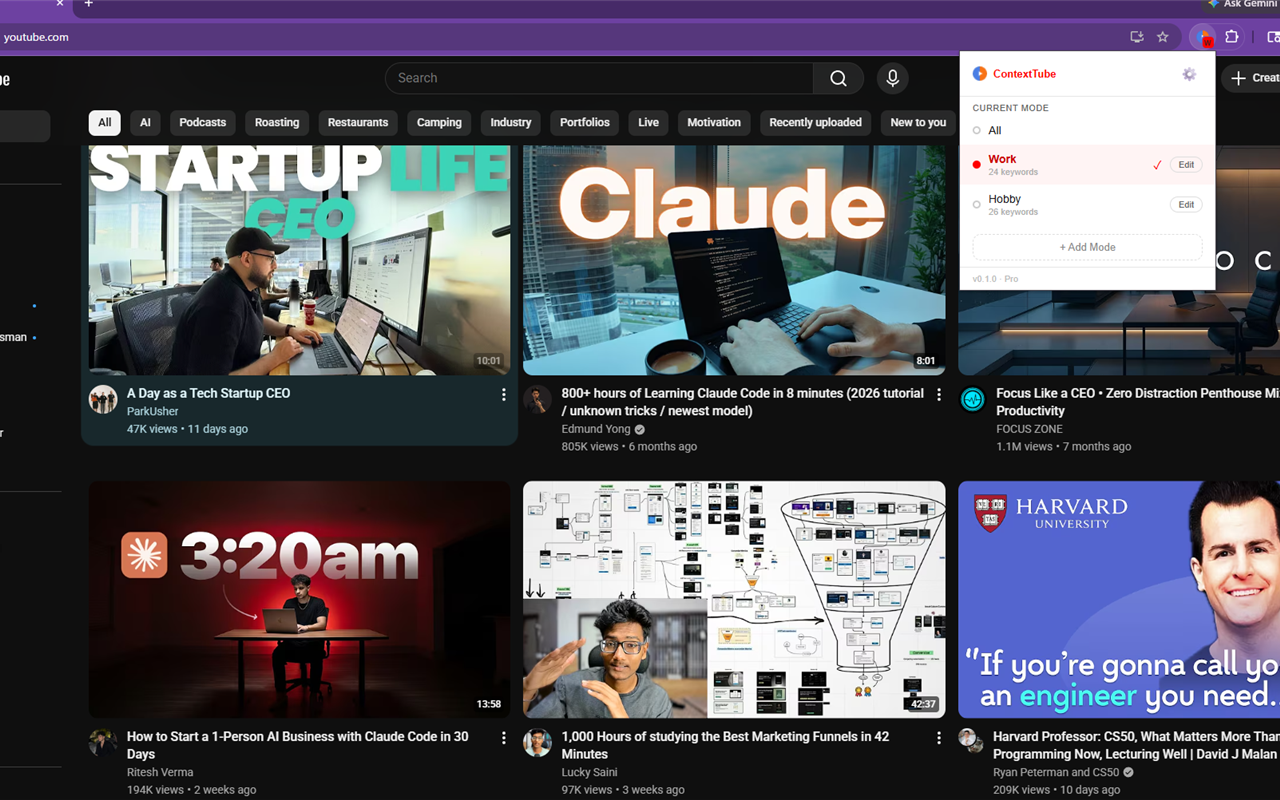Screen dimensions: 1280x800
Task: Open title Focus Like a CEO
Action: click(x=1138, y=402)
